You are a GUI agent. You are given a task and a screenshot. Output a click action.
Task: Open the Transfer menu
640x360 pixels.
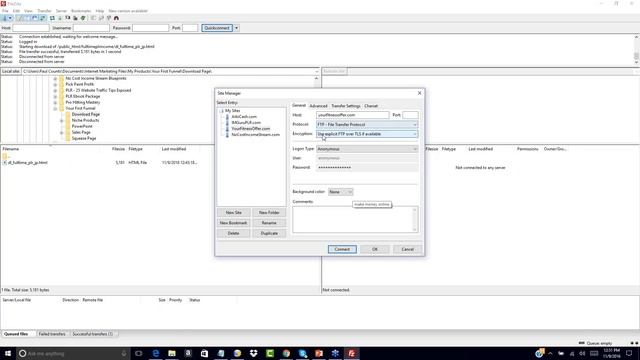[44, 11]
